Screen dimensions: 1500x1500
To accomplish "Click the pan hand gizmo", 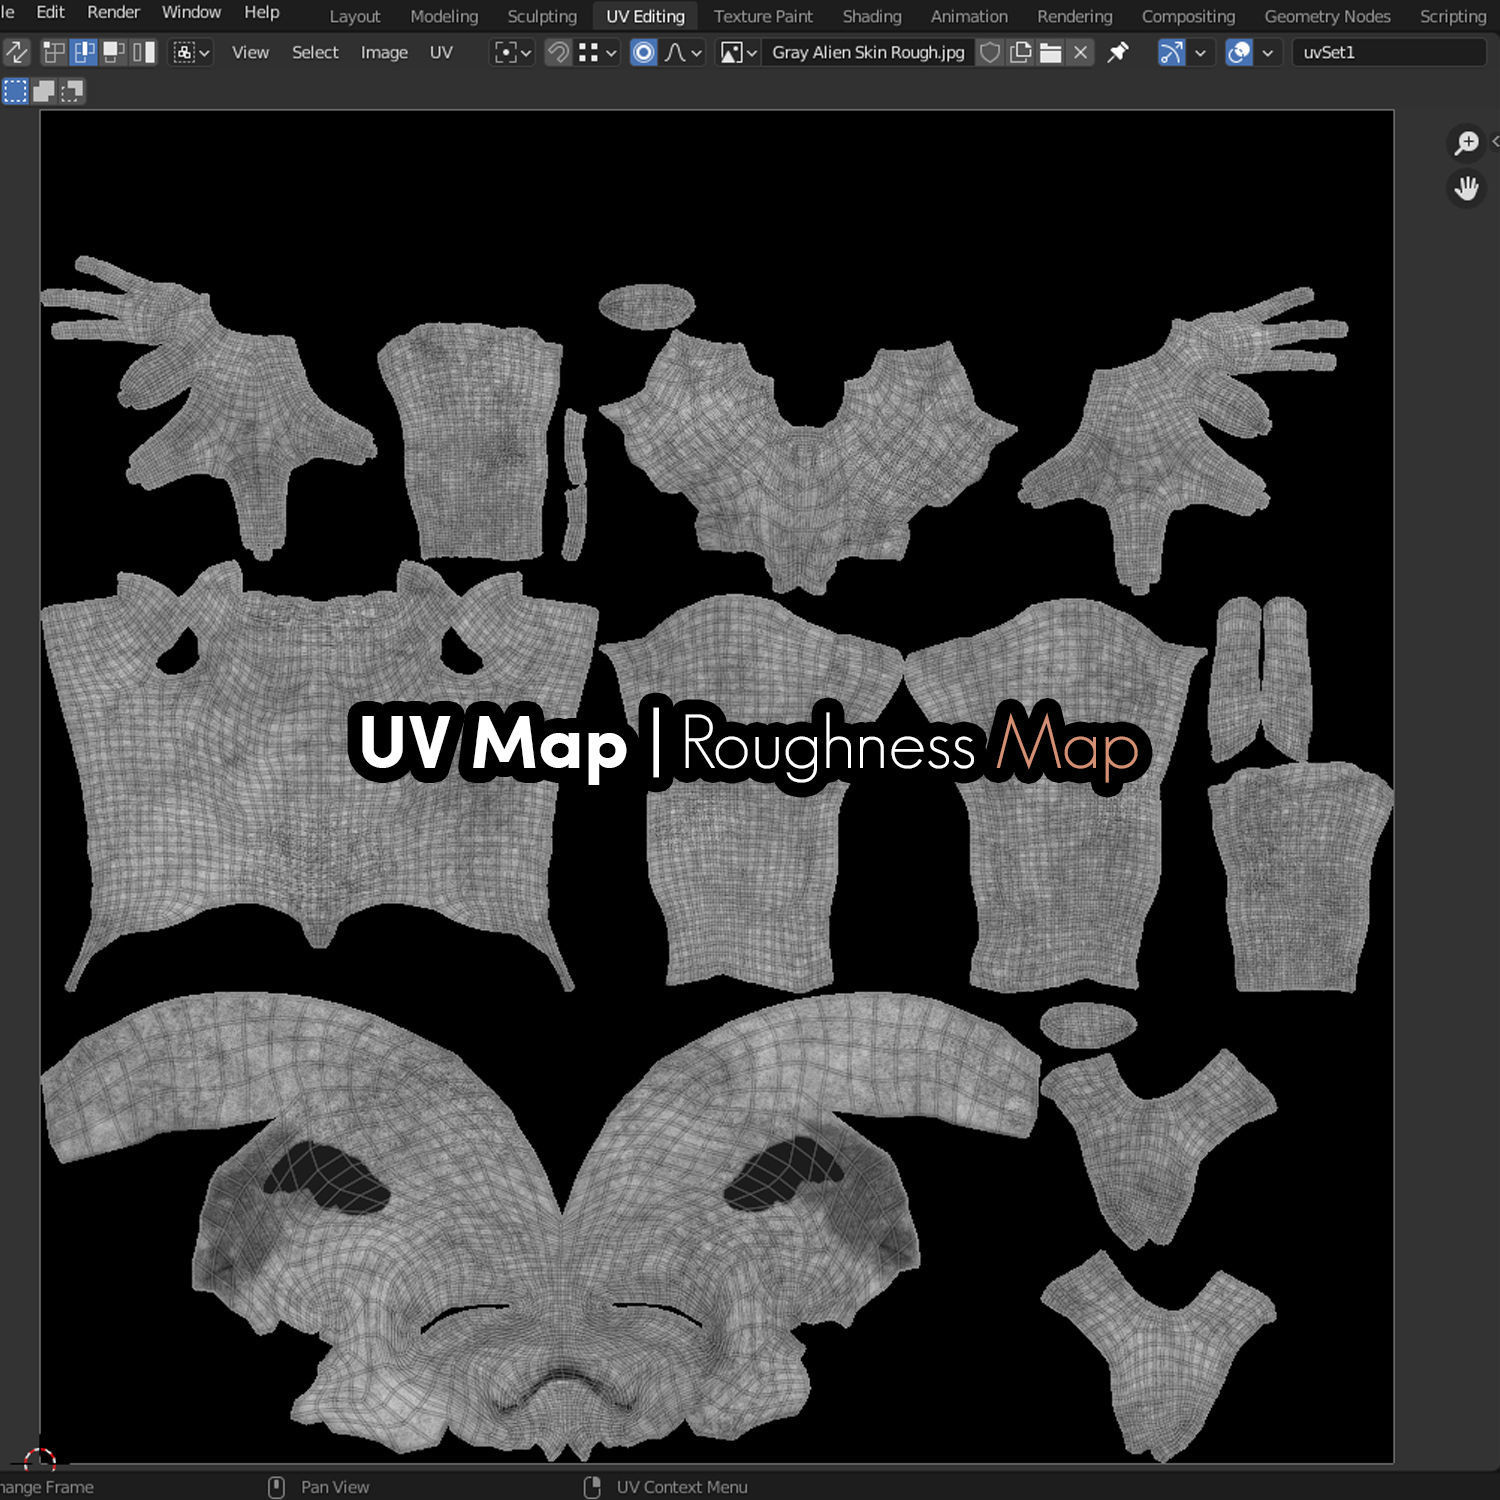I will click(x=1467, y=188).
